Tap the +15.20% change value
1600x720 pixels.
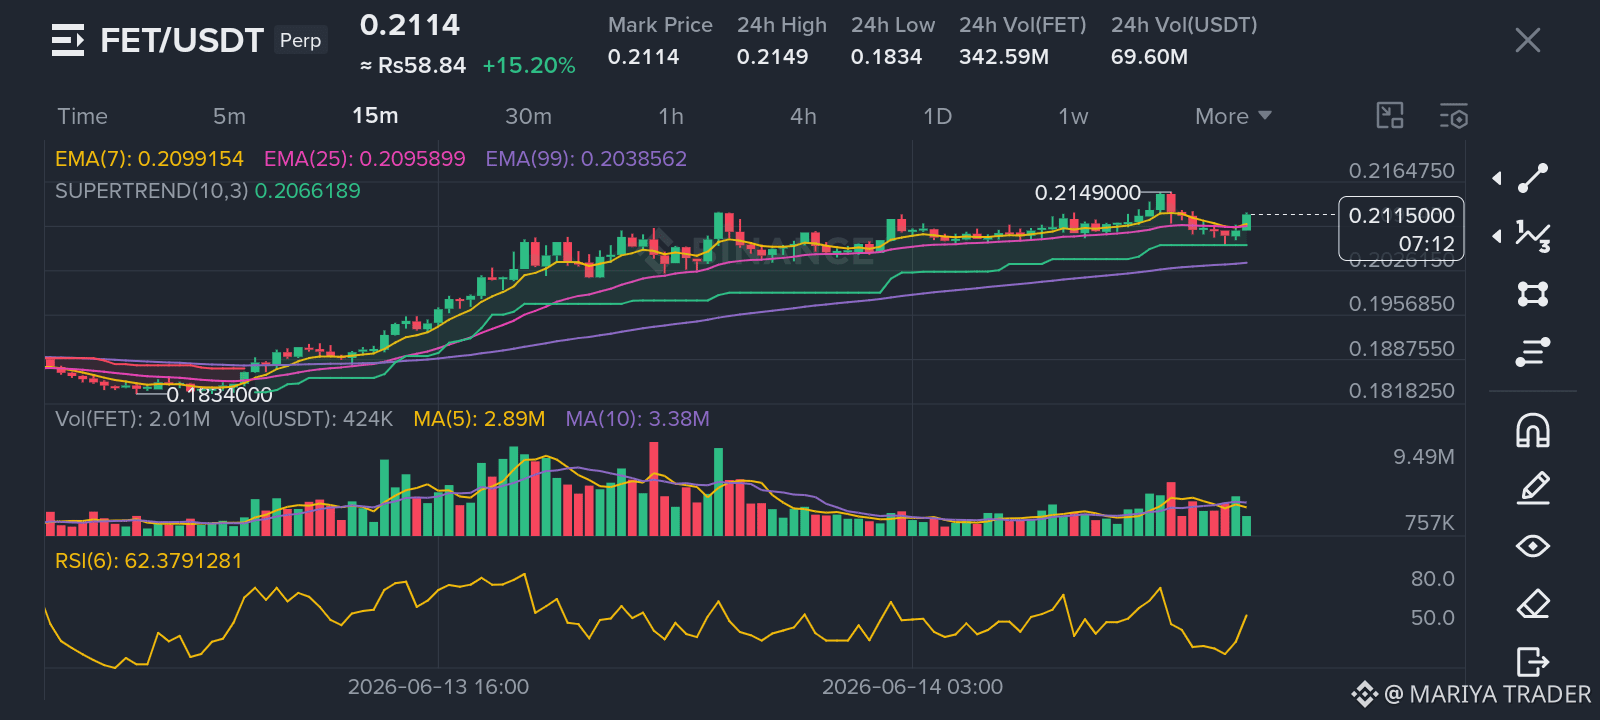(528, 66)
